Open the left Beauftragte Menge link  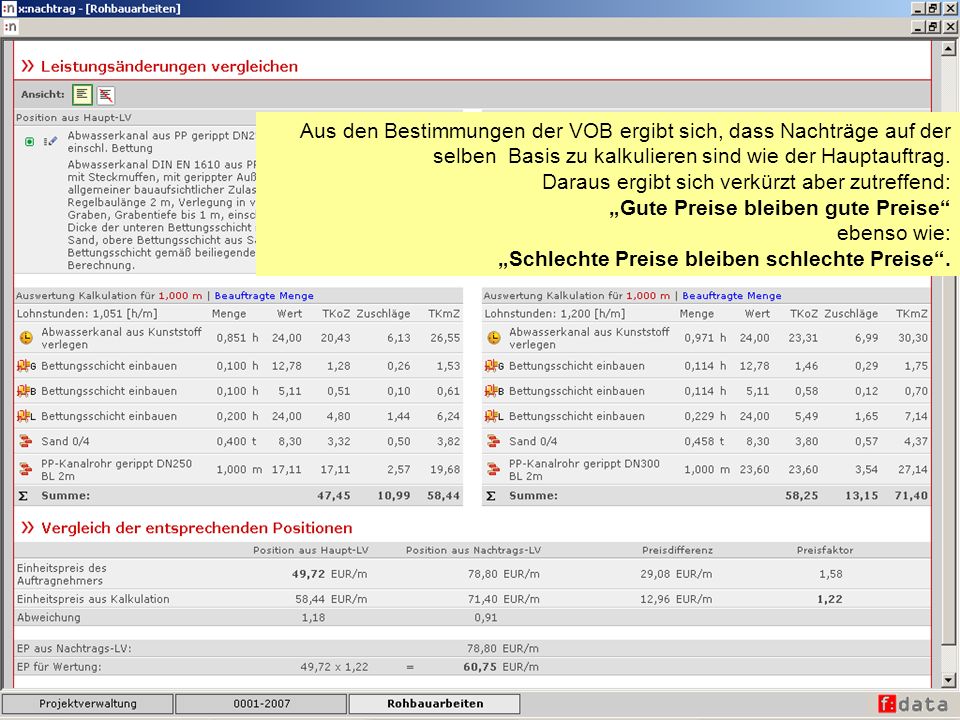(264, 296)
